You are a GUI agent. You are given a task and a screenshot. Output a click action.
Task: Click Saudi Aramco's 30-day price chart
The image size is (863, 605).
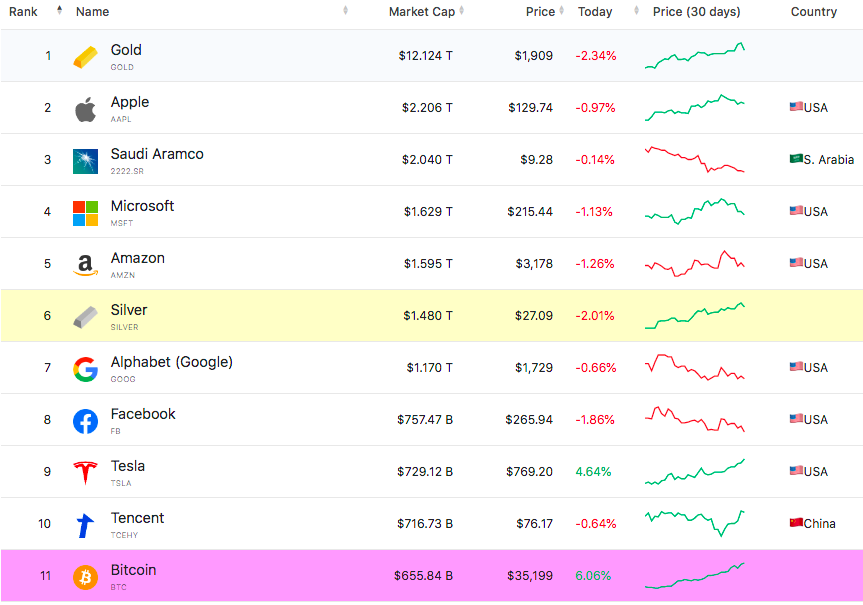point(695,160)
